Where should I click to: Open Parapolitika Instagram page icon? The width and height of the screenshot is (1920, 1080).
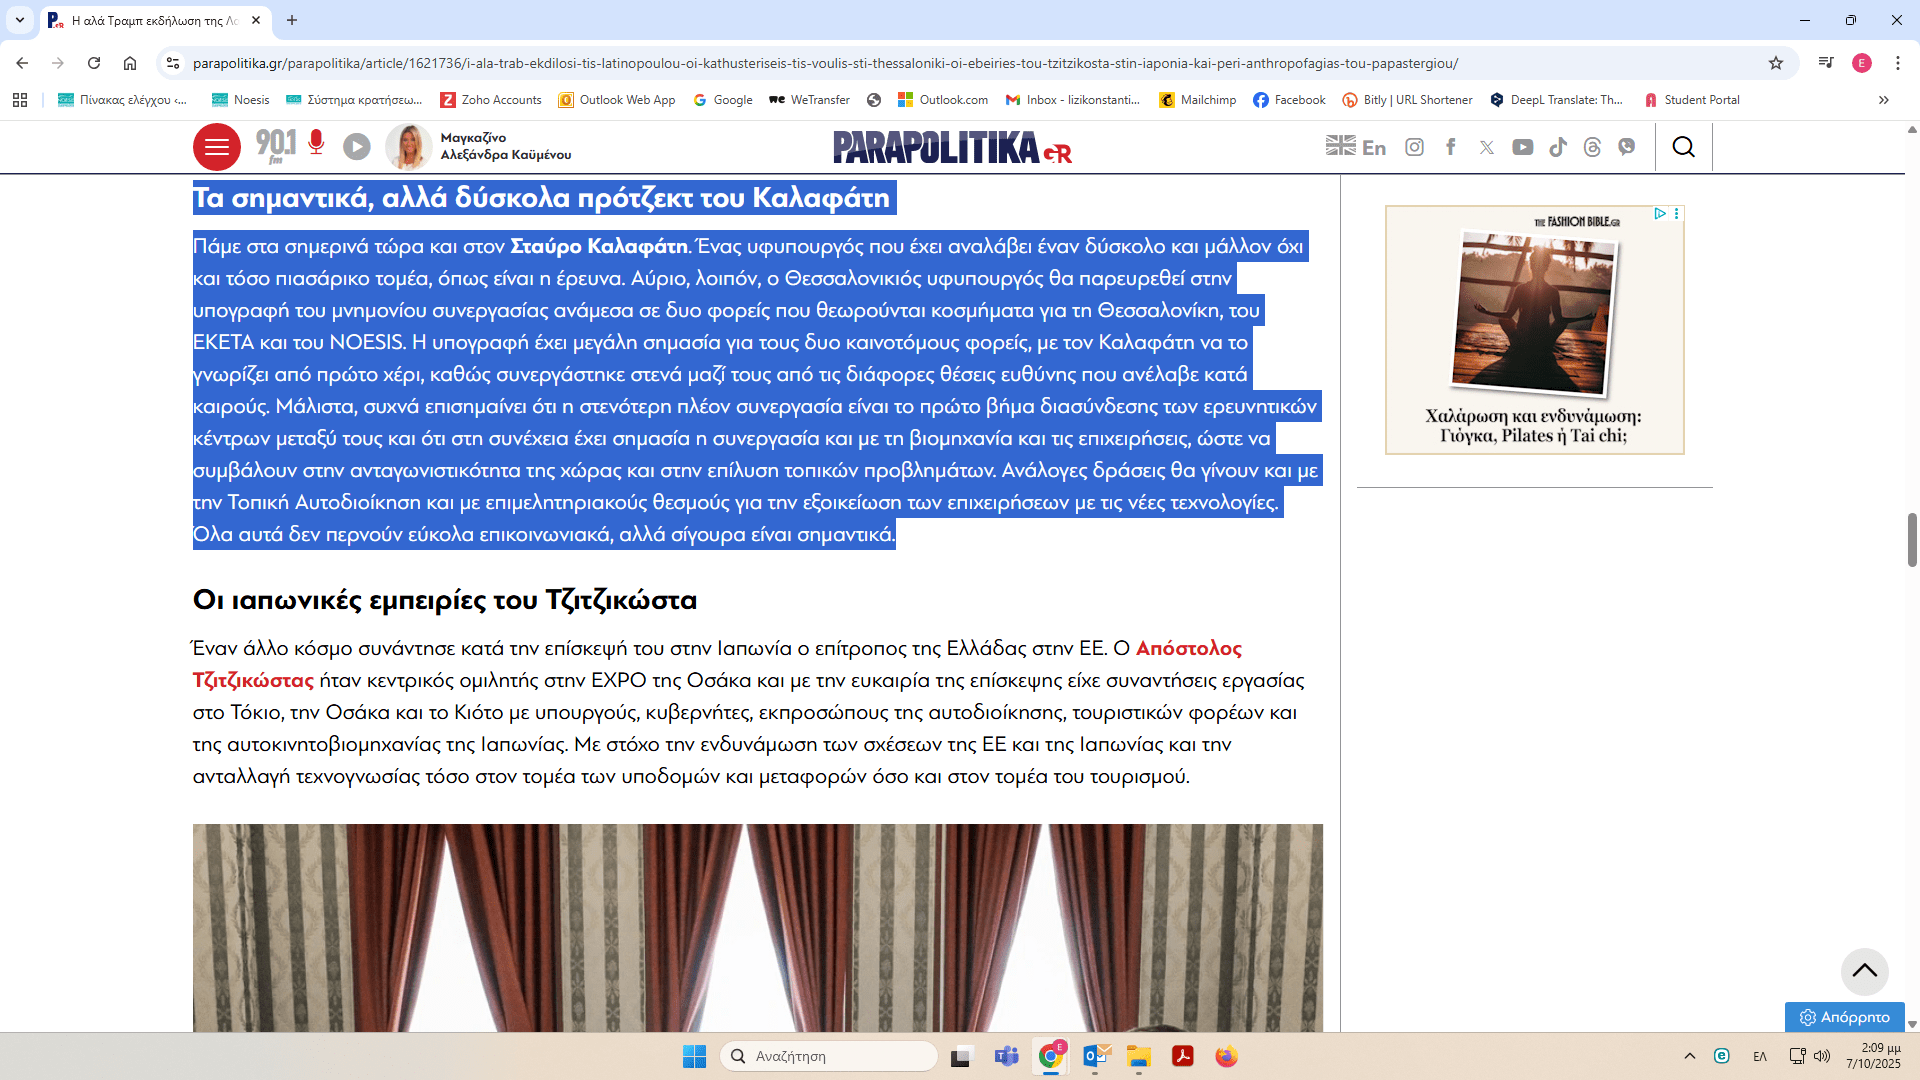click(1414, 147)
